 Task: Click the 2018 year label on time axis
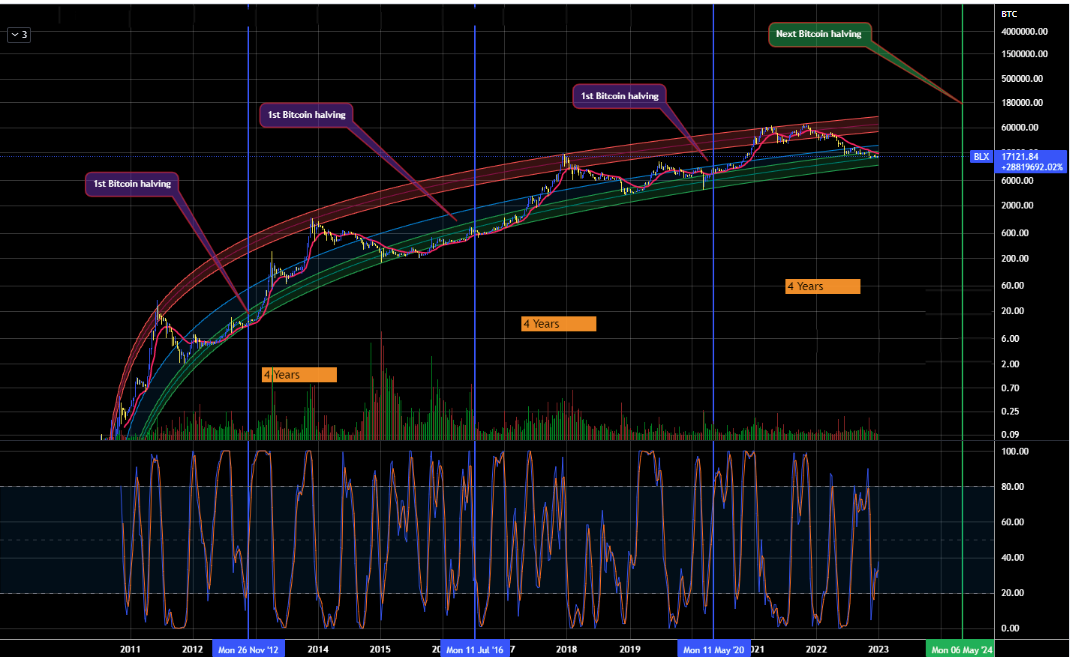[567, 650]
